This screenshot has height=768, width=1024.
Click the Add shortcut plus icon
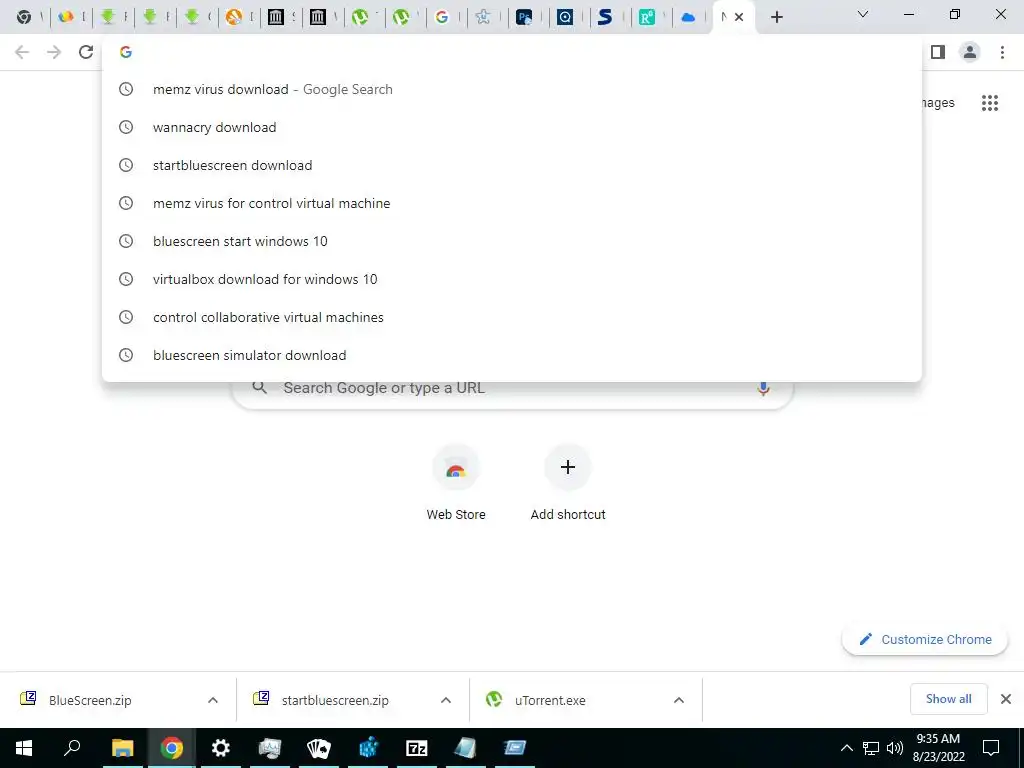[x=568, y=467]
